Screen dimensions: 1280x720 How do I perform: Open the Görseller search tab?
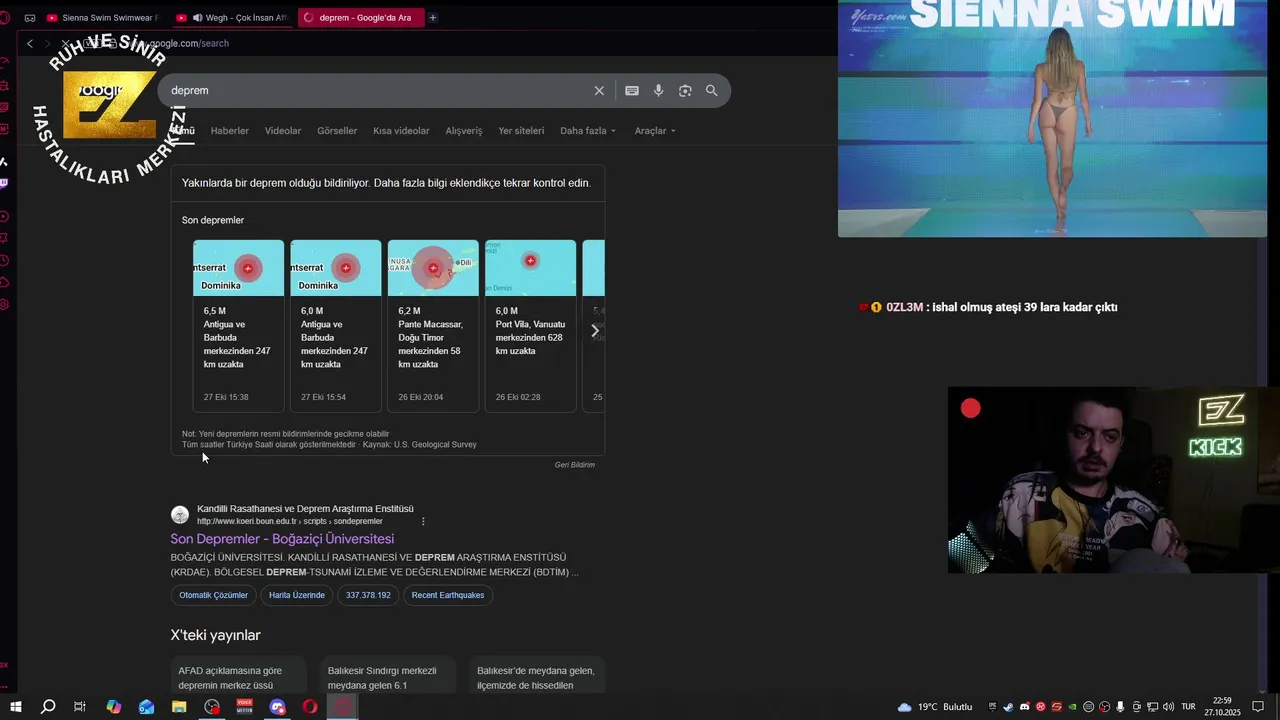pyautogui.click(x=337, y=131)
